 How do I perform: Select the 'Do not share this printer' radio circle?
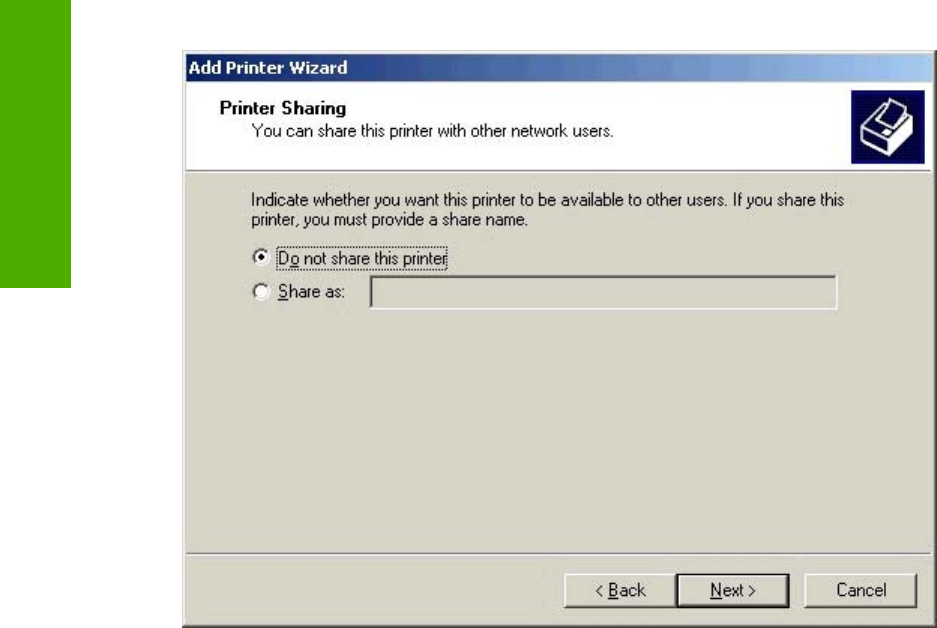[x=262, y=258]
